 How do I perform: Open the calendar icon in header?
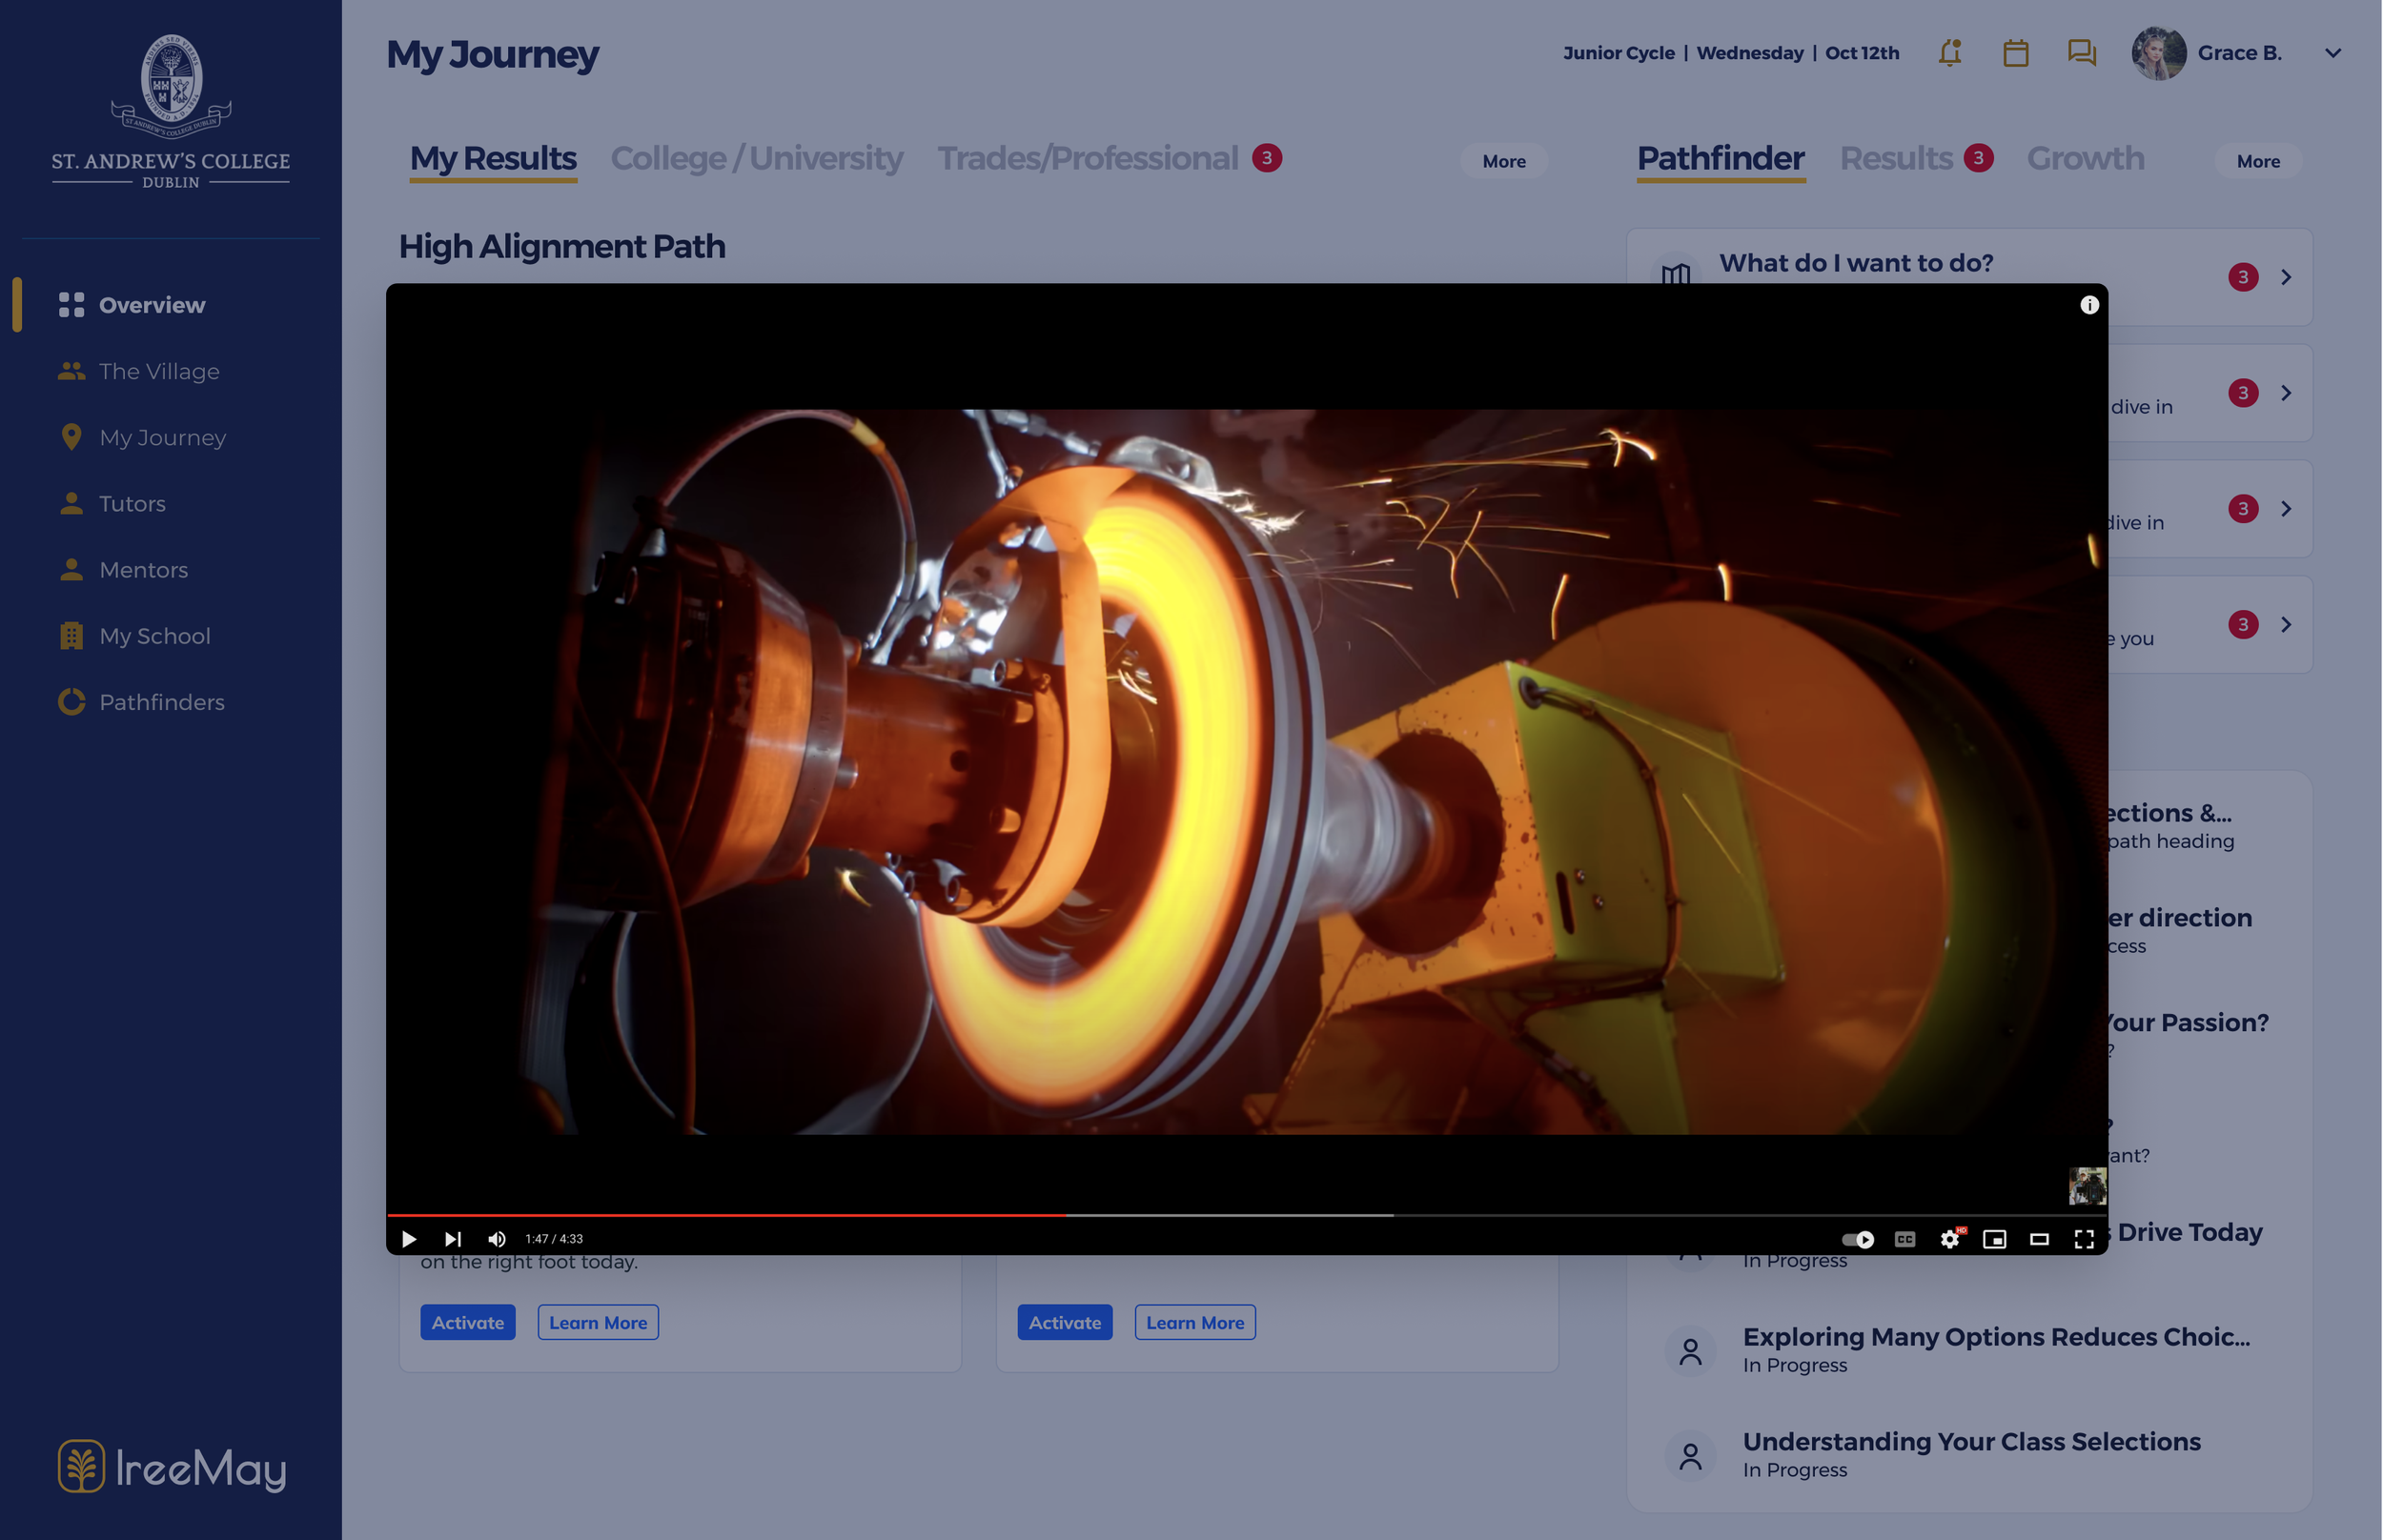tap(2015, 53)
